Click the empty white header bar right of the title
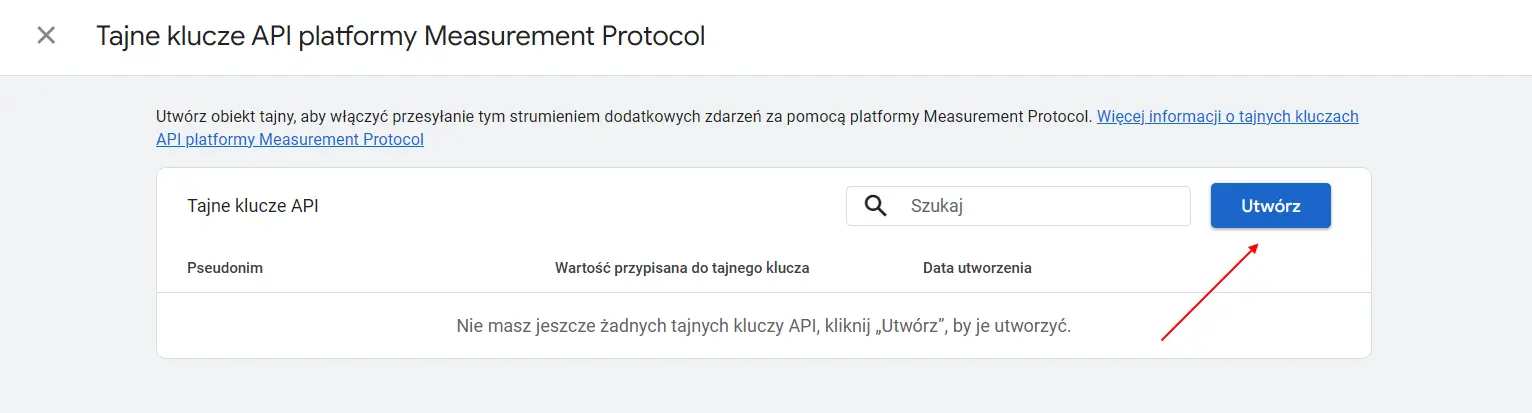Image resolution: width=1532 pixels, height=413 pixels. pos(1100,36)
